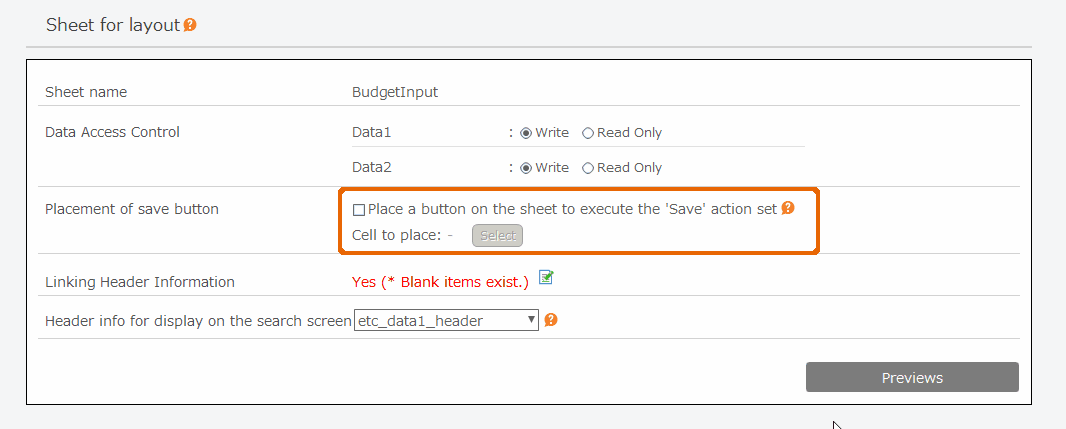1066x429 pixels.
Task: Click the 'Placement of save button' label
Action: point(132,209)
